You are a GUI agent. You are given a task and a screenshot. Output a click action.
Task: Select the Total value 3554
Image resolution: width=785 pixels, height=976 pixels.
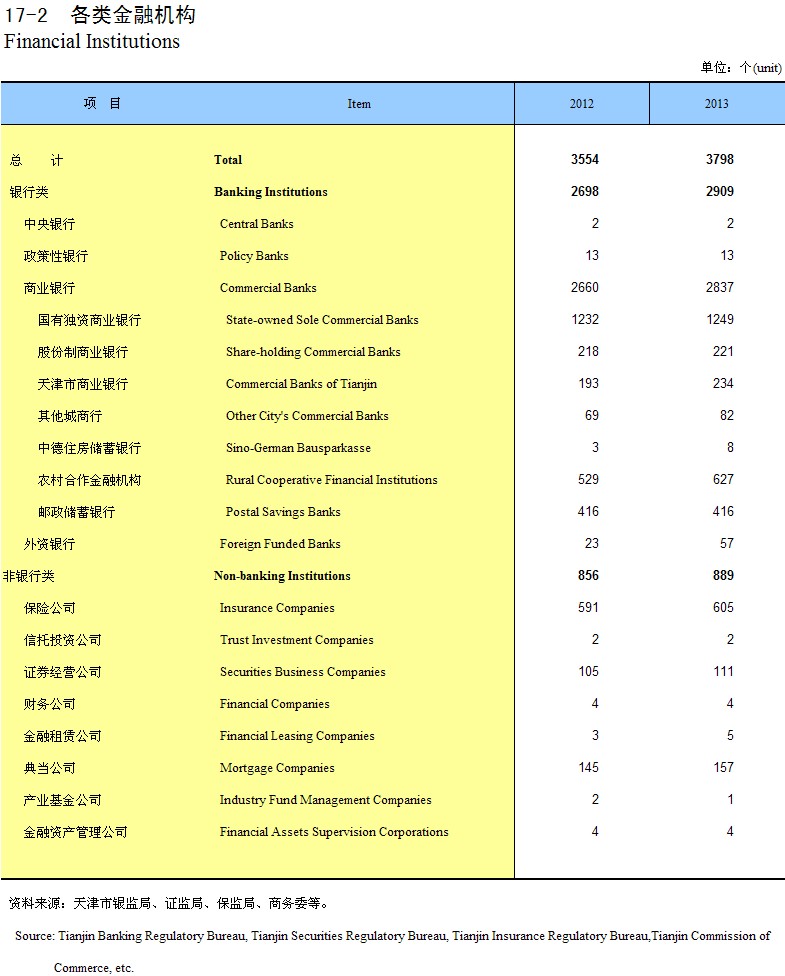click(584, 160)
